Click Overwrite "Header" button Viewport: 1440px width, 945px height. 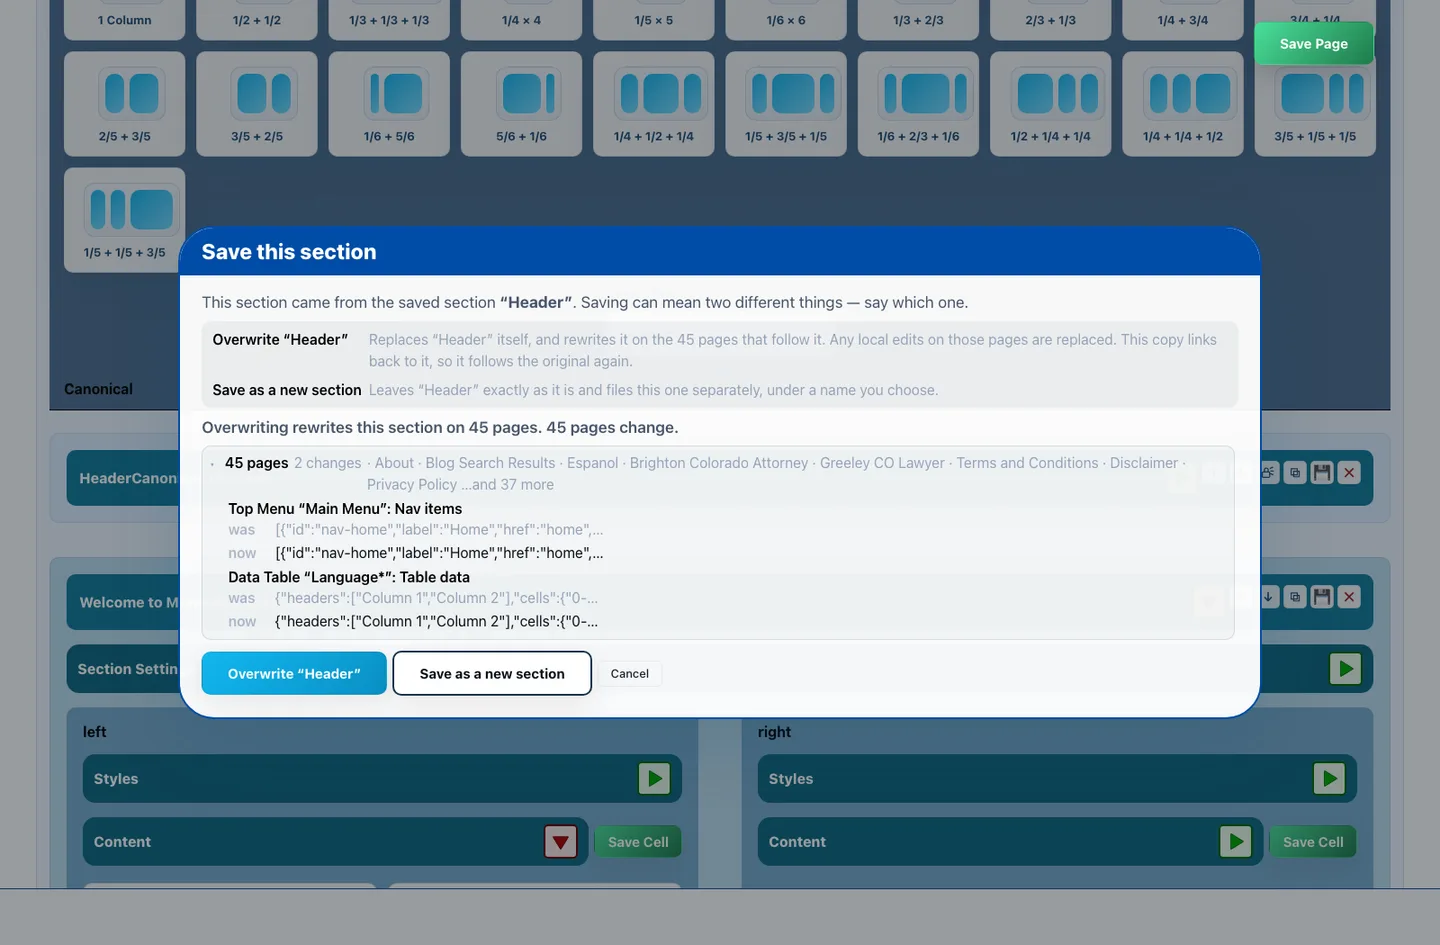[x=294, y=673]
